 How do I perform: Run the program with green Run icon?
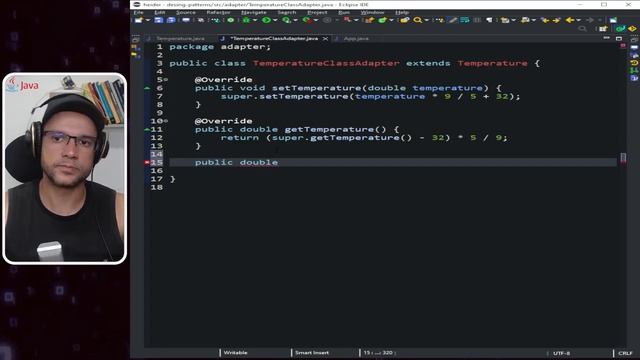click(x=266, y=20)
